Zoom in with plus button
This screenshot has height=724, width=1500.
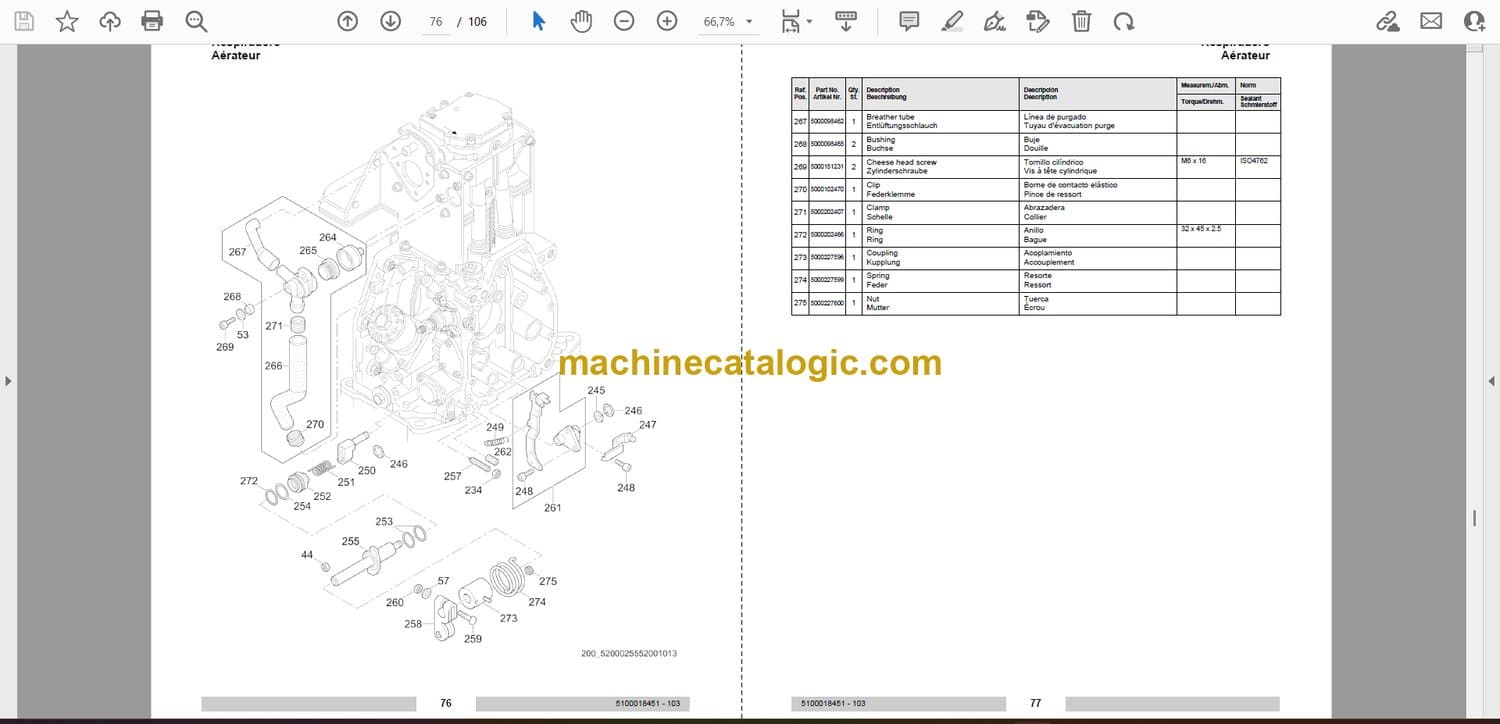point(667,21)
